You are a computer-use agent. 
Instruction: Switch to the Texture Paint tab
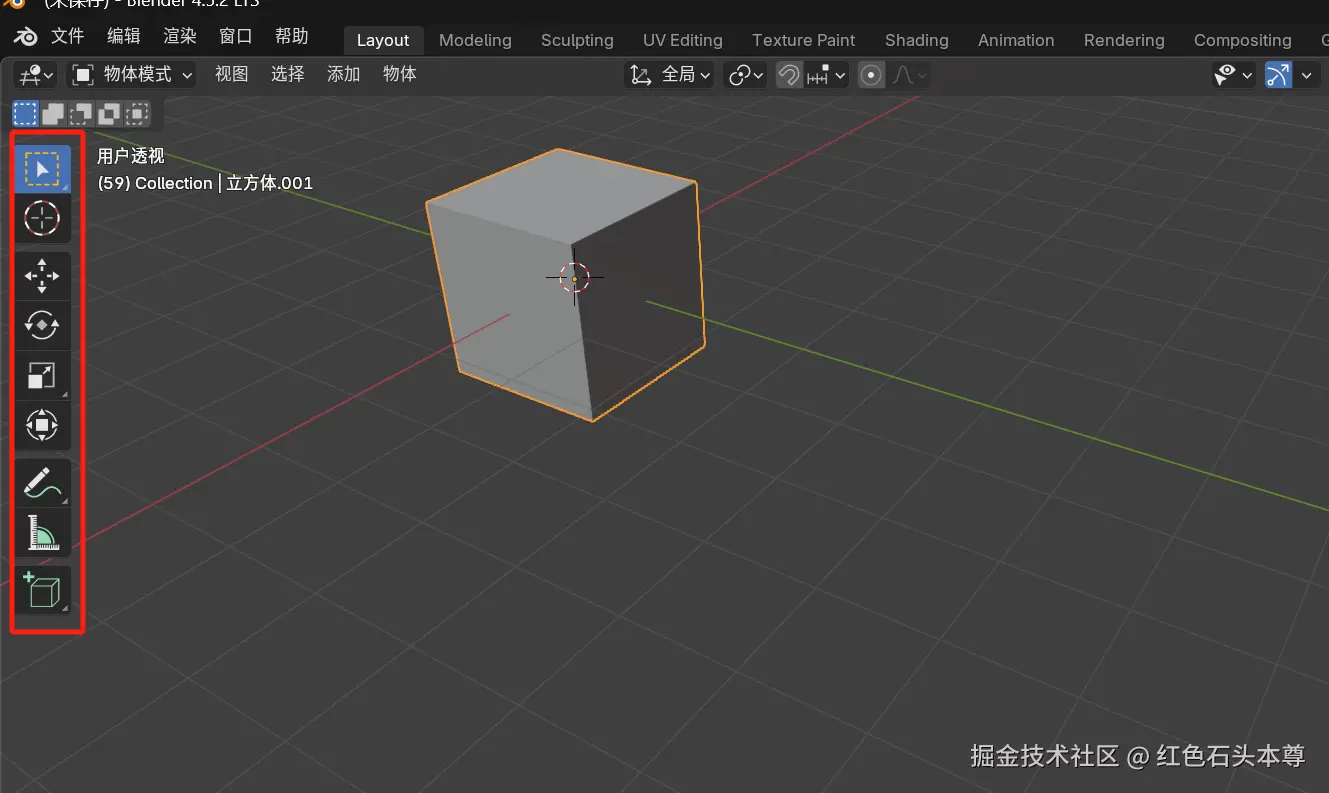pos(804,41)
